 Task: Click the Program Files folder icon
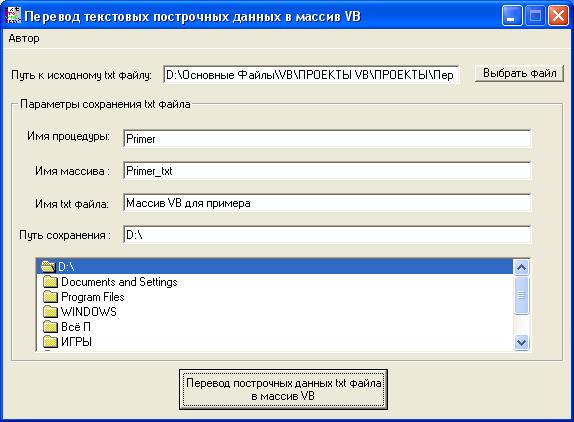(51, 297)
